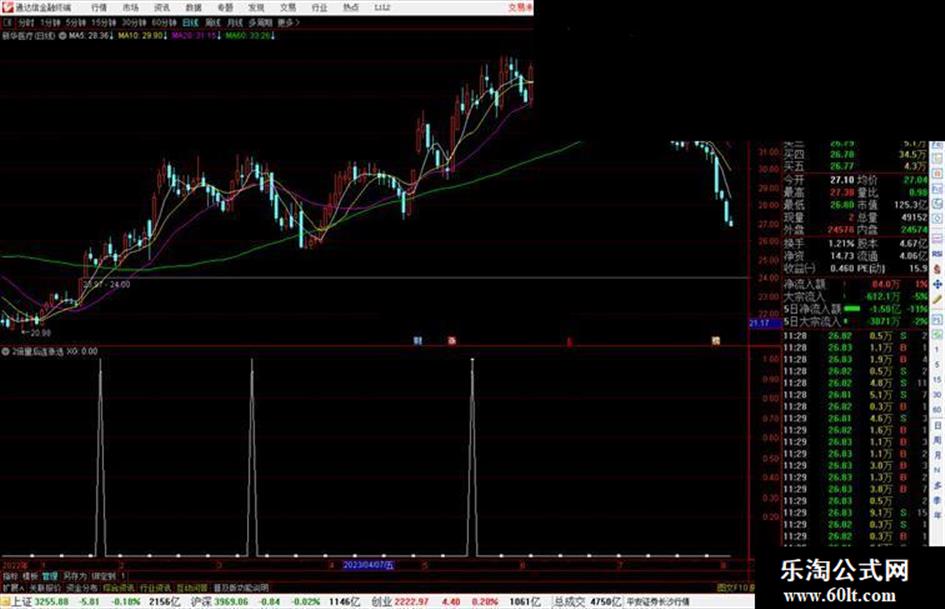The image size is (945, 609).
Task: Open the 互动问答 tab
Action: click(x=192, y=587)
